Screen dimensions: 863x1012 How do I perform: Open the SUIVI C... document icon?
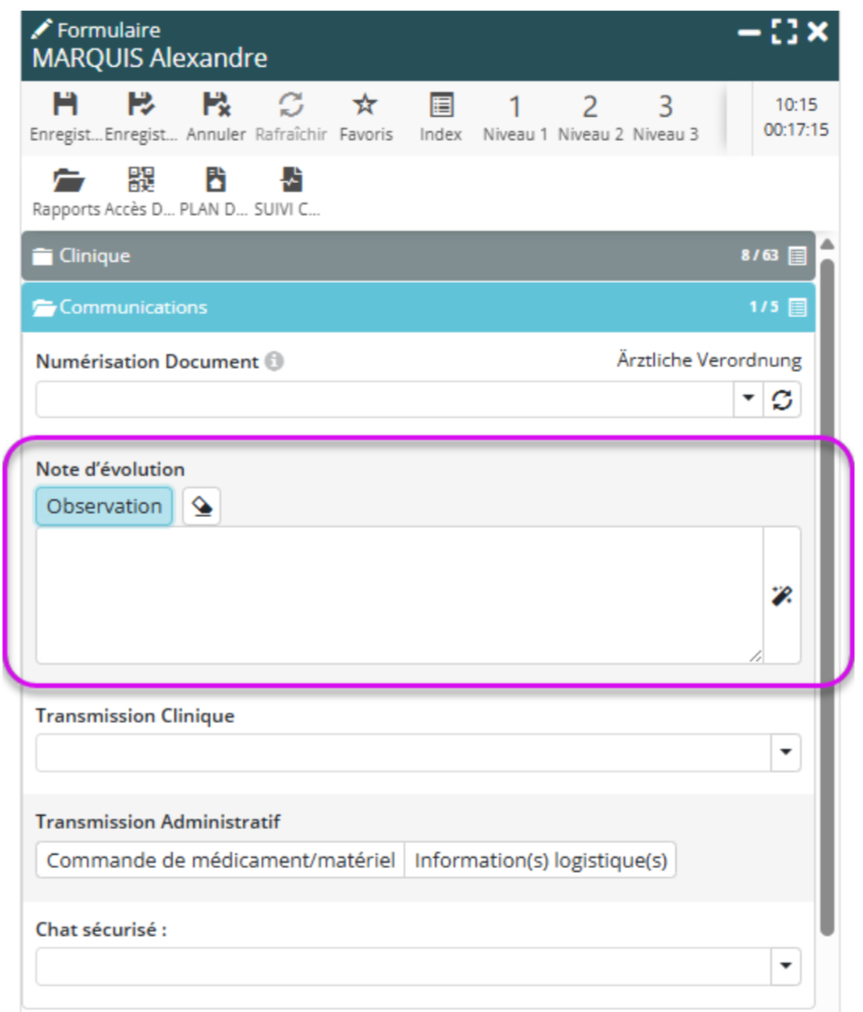click(291, 181)
